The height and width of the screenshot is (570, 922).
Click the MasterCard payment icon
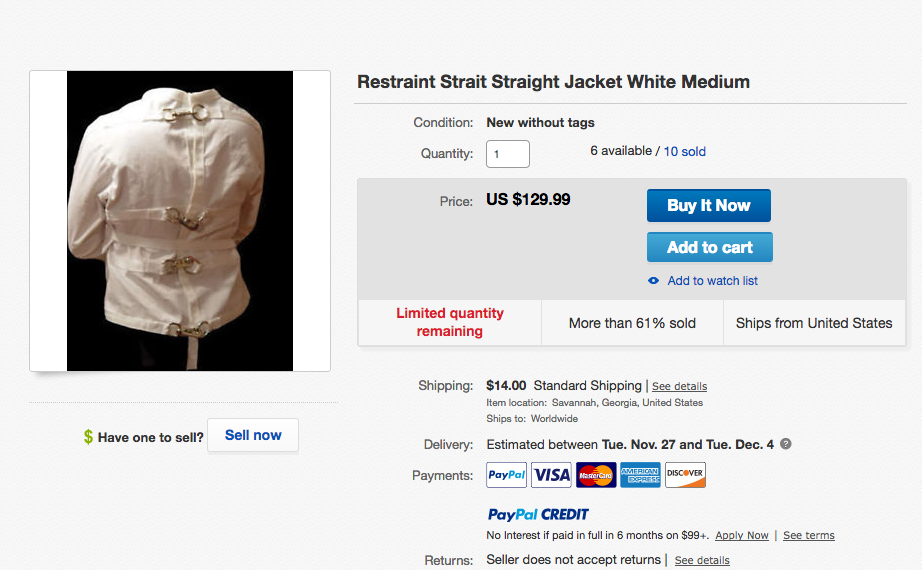click(x=596, y=475)
